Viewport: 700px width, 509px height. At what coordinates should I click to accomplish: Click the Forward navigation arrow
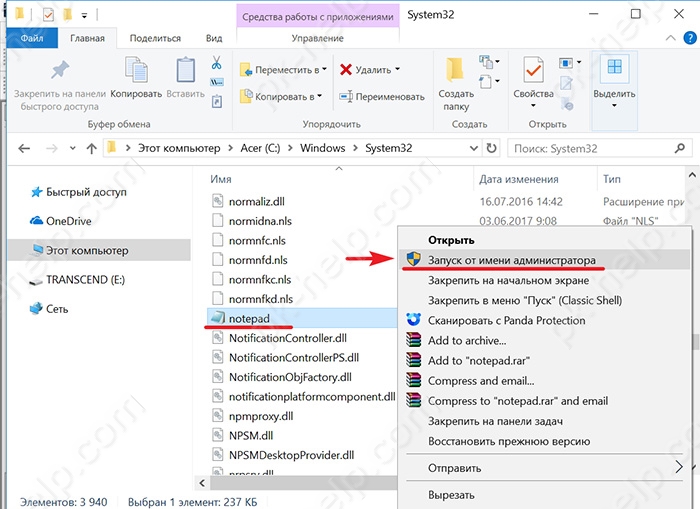[x=52, y=148]
